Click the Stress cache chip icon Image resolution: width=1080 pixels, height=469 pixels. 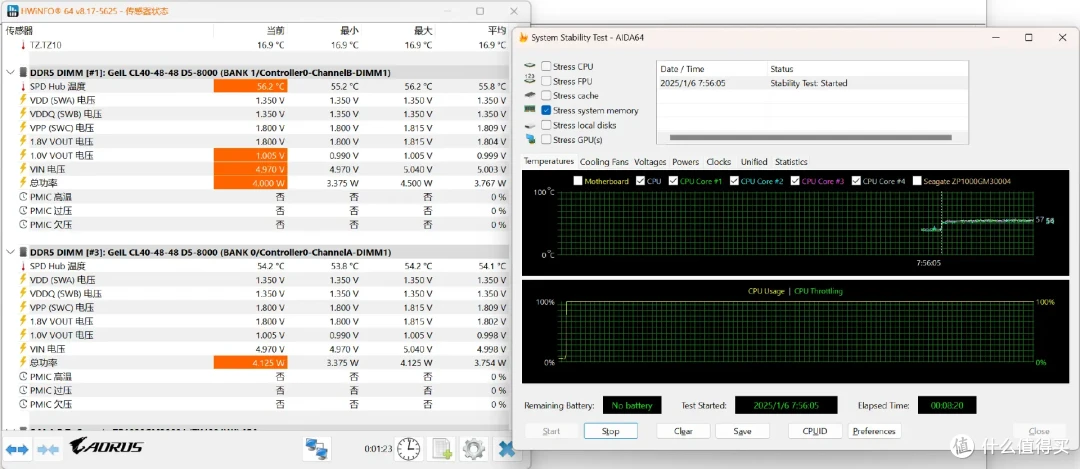[529, 96]
